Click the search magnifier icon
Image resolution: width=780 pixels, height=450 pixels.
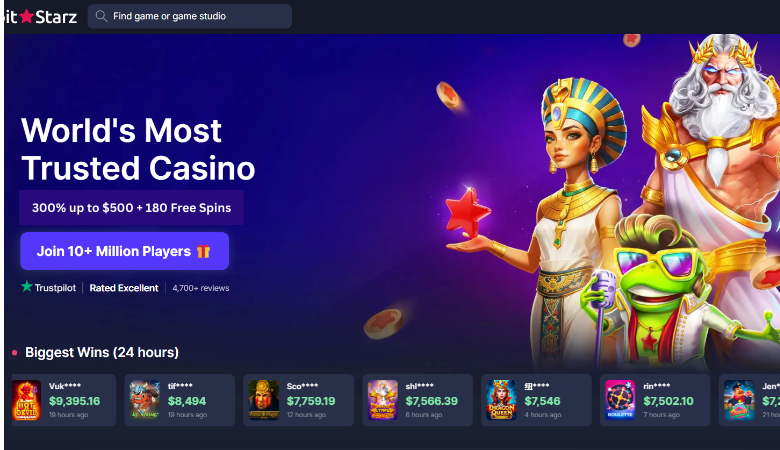click(101, 16)
